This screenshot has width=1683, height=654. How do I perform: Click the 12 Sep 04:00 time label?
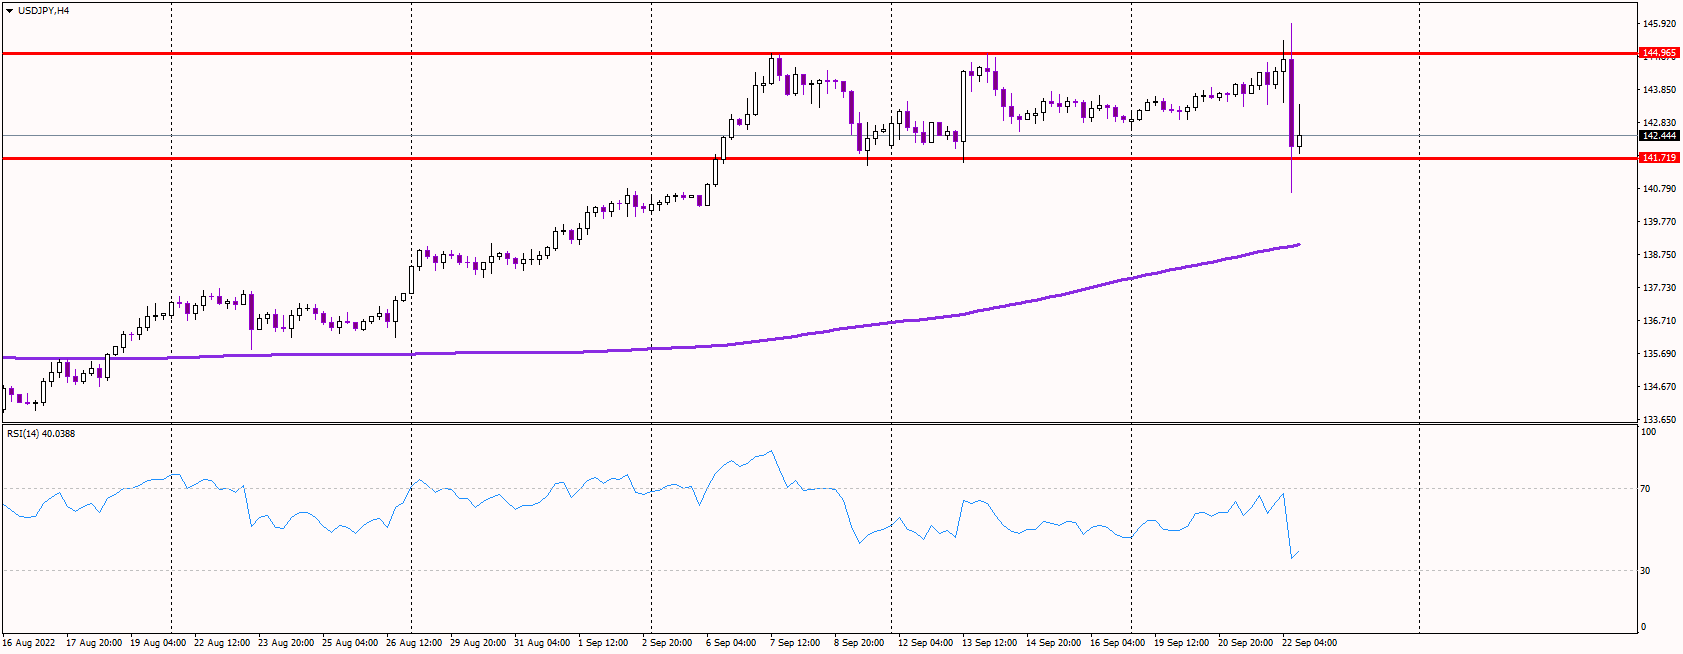(x=926, y=643)
